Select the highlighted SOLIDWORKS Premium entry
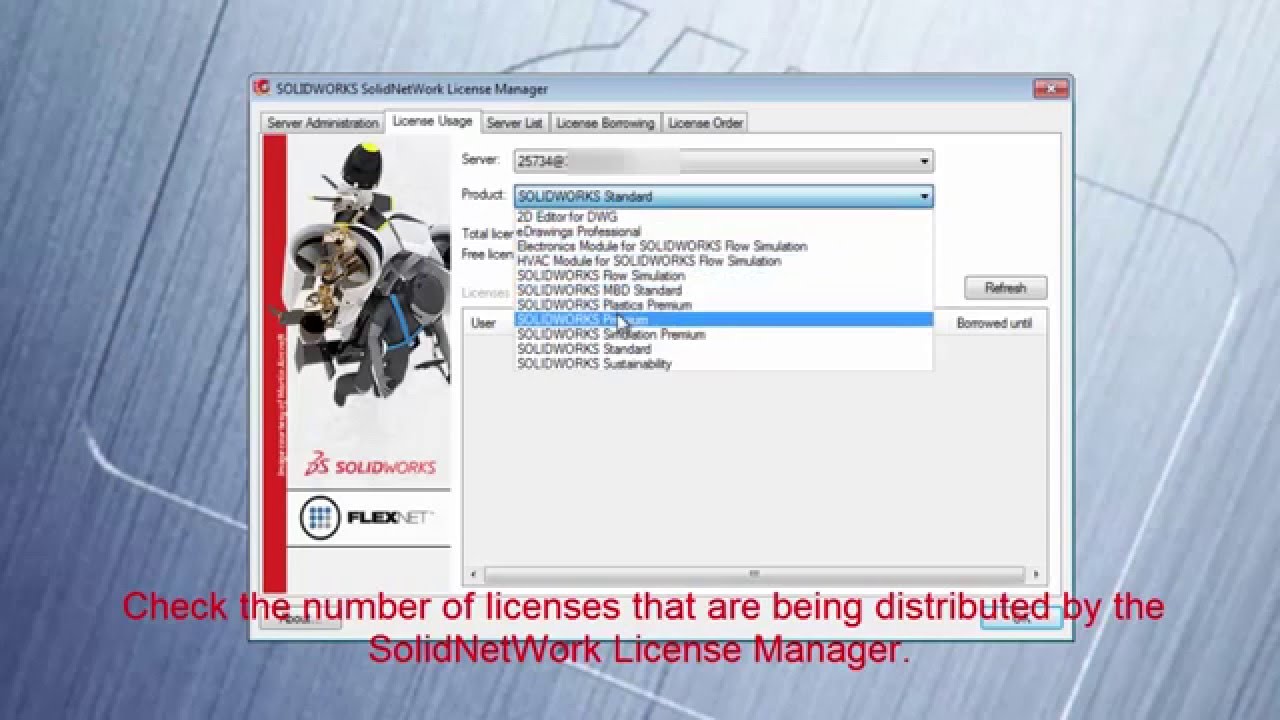 (723, 320)
